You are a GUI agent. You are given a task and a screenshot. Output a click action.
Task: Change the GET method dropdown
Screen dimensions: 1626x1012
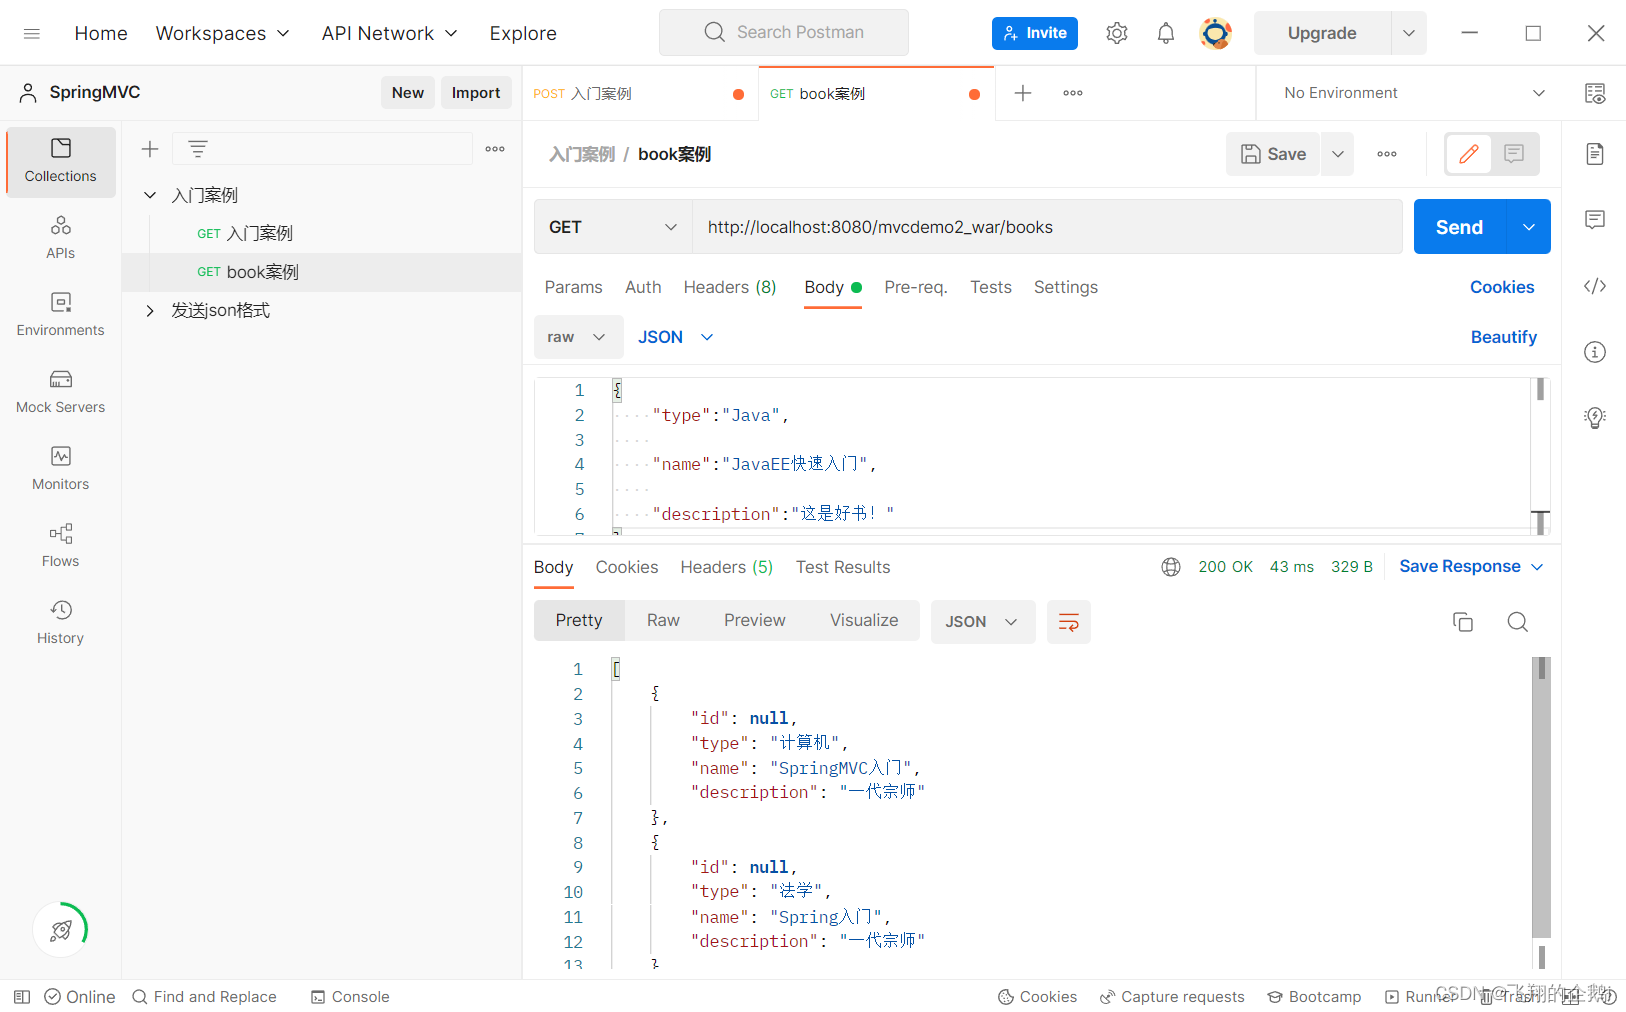pos(613,227)
